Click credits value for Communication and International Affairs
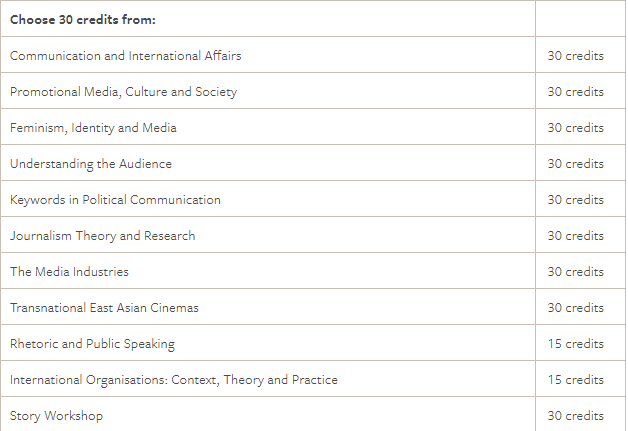This screenshot has height=431, width=628. [575, 56]
